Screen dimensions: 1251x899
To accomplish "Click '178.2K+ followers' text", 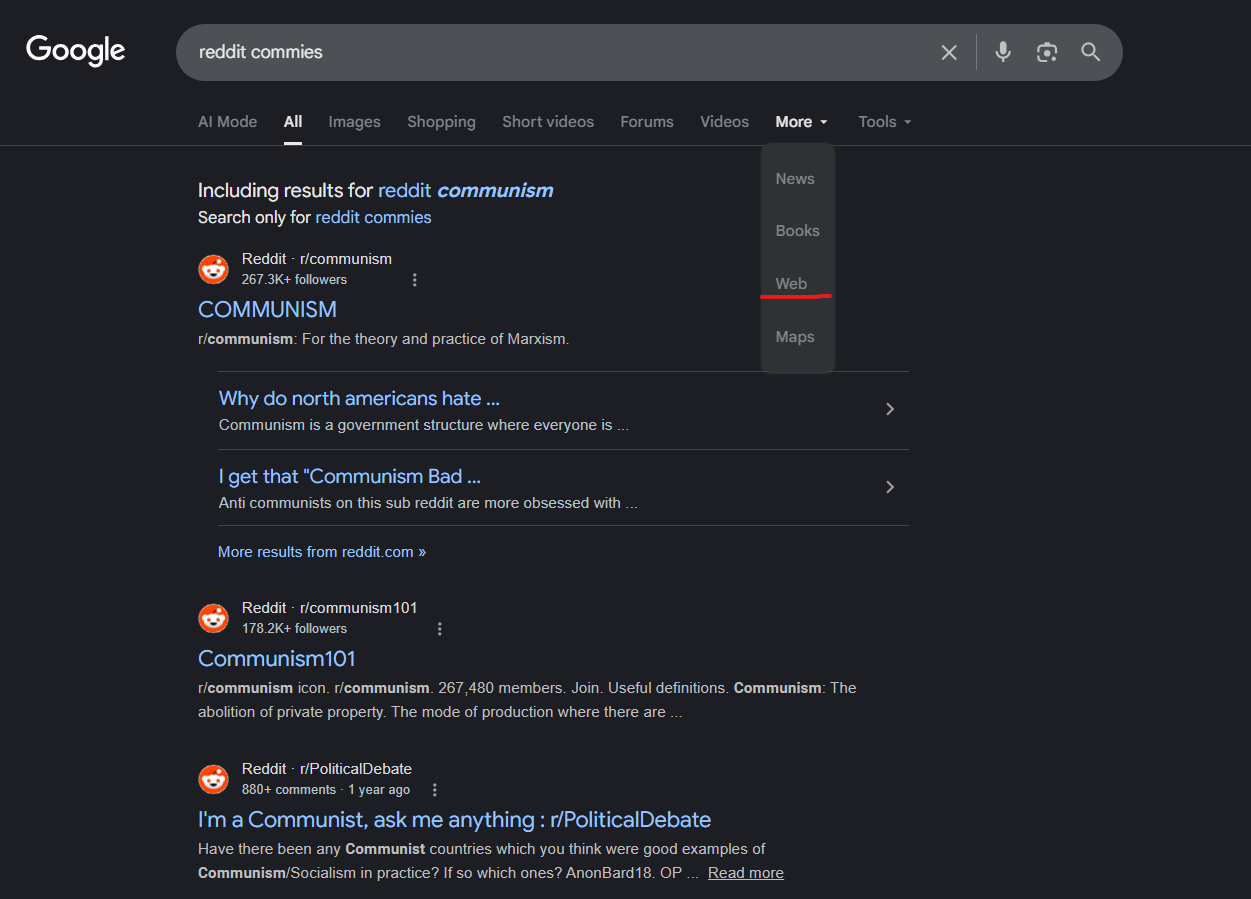I will click(x=294, y=629).
